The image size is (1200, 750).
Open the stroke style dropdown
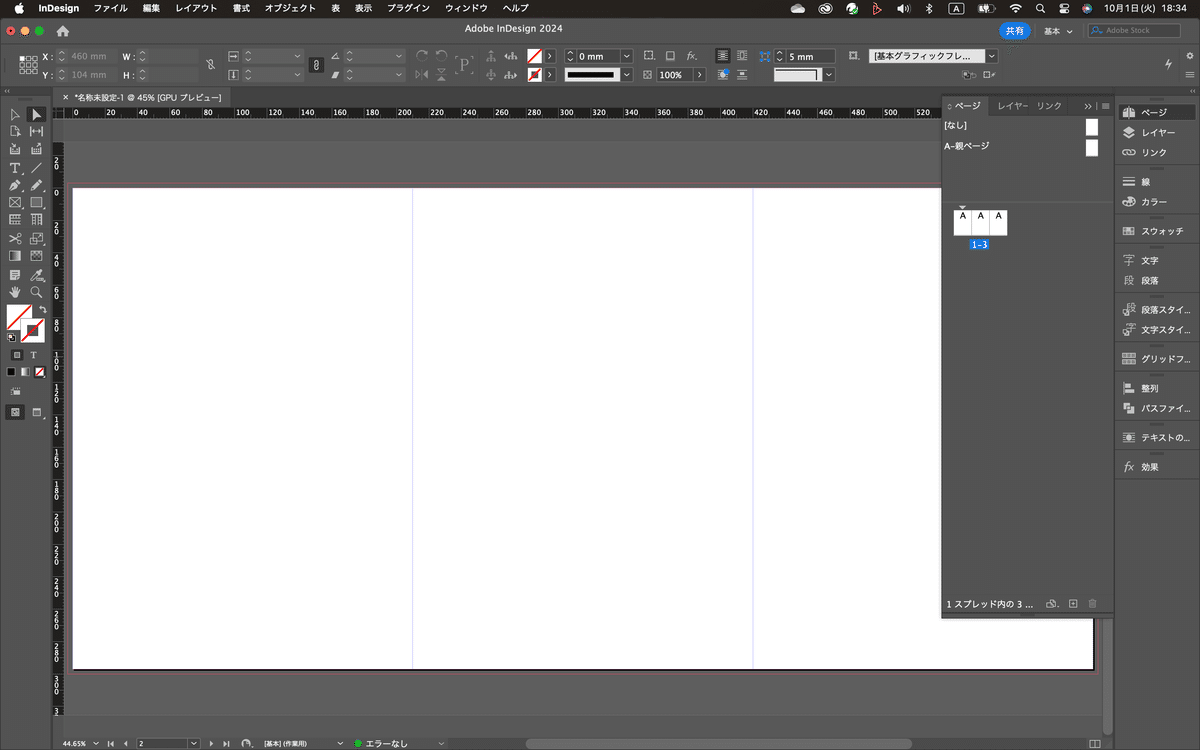click(627, 75)
